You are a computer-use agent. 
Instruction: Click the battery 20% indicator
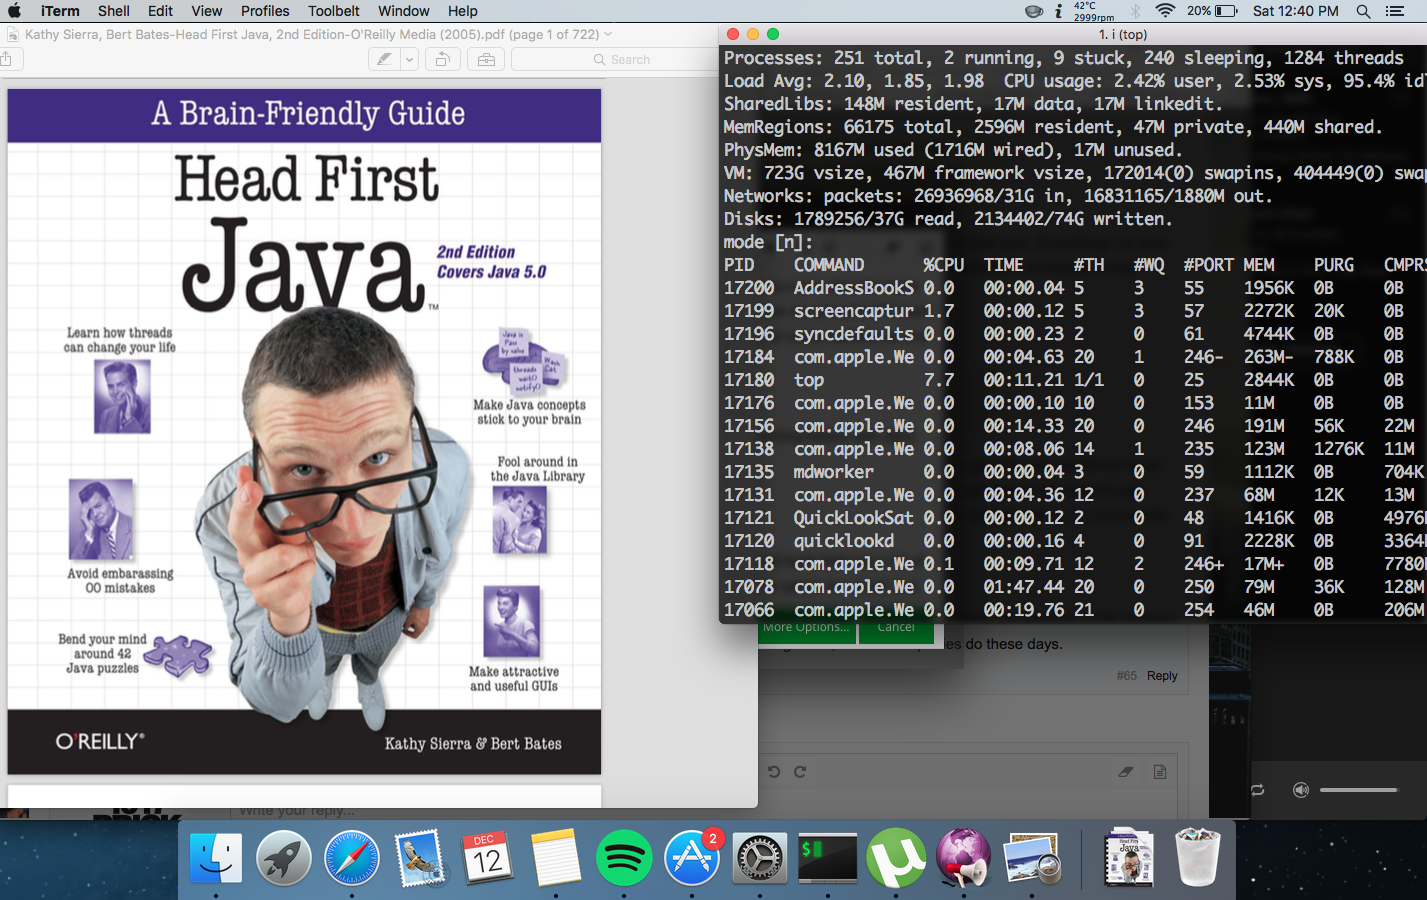tap(1212, 11)
